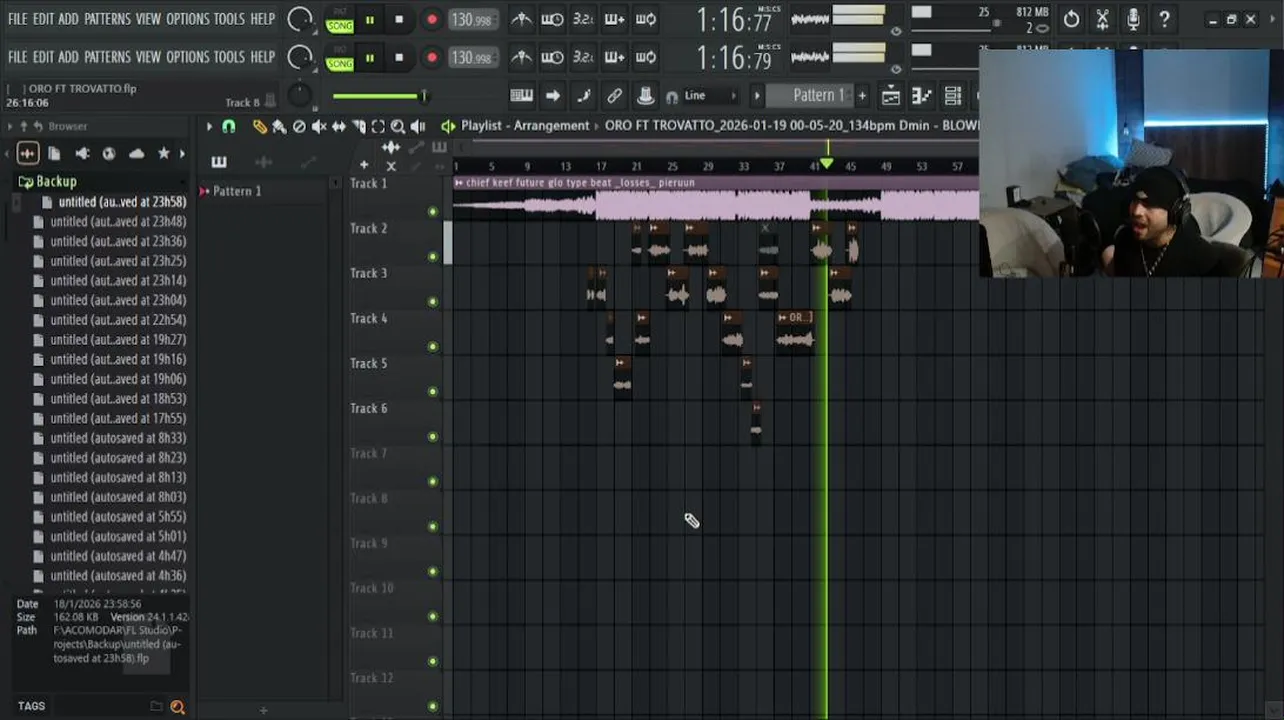This screenshot has width=1284, height=720.
Task: Select the Mute tool in playlist toolbar
Action: (x=319, y=126)
